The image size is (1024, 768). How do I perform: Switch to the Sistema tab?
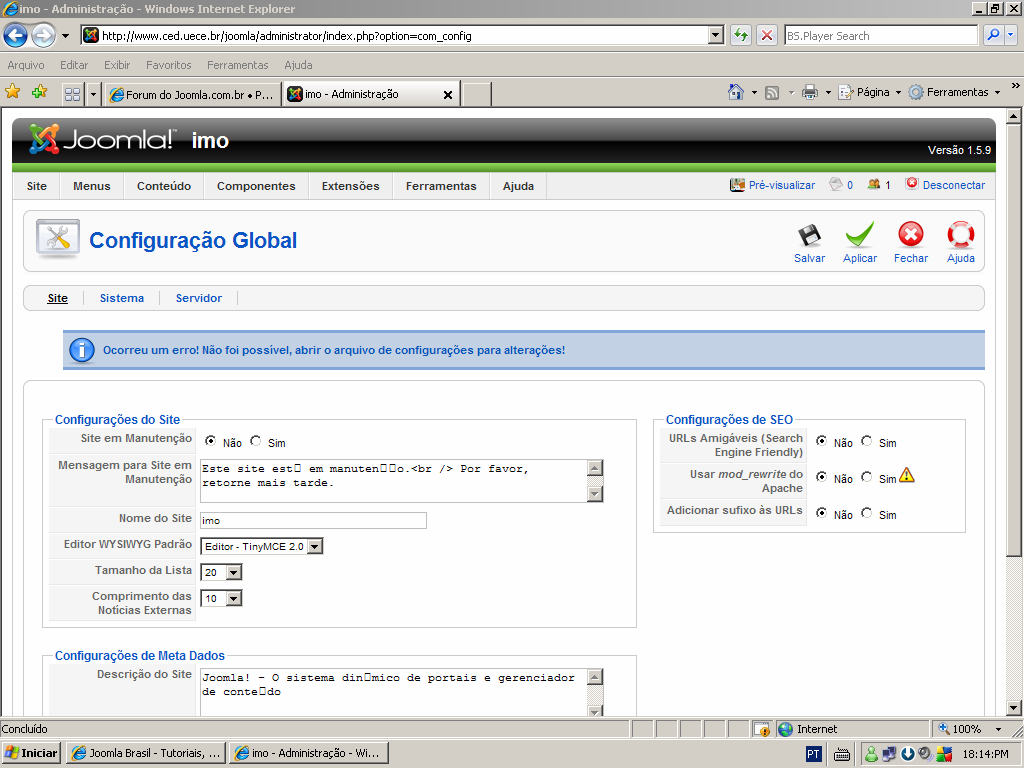click(121, 298)
